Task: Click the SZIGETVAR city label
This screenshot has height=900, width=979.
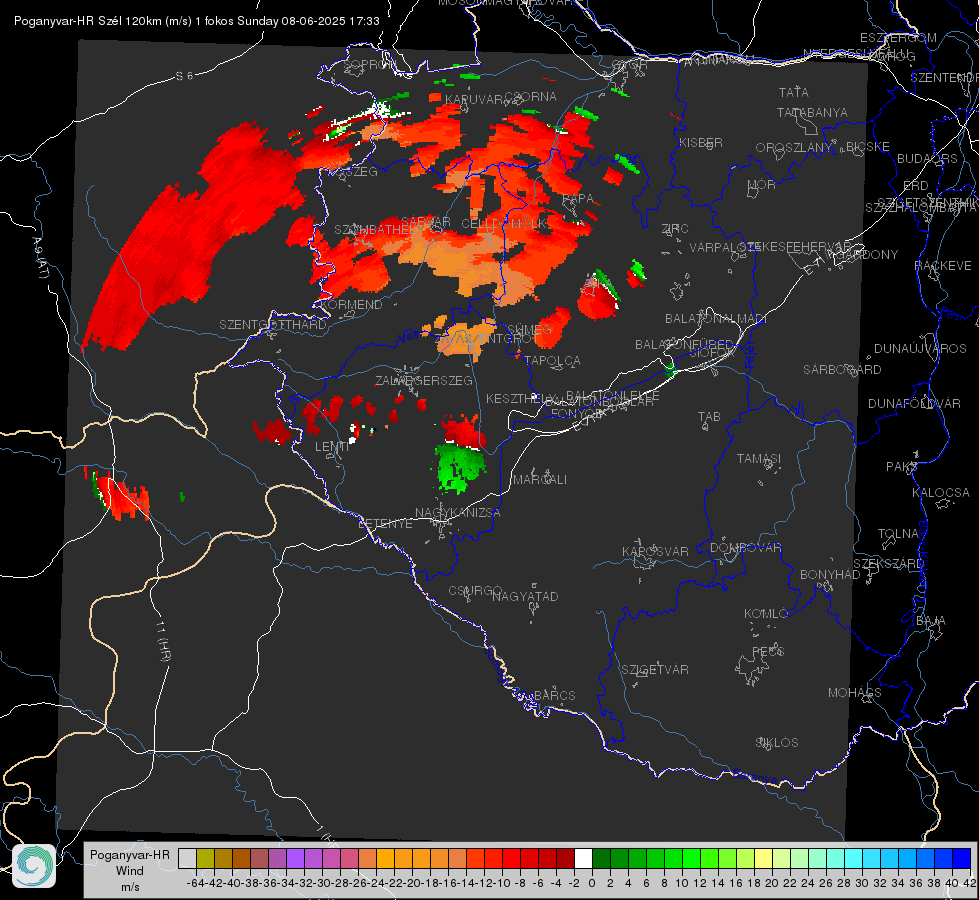Action: click(655, 670)
